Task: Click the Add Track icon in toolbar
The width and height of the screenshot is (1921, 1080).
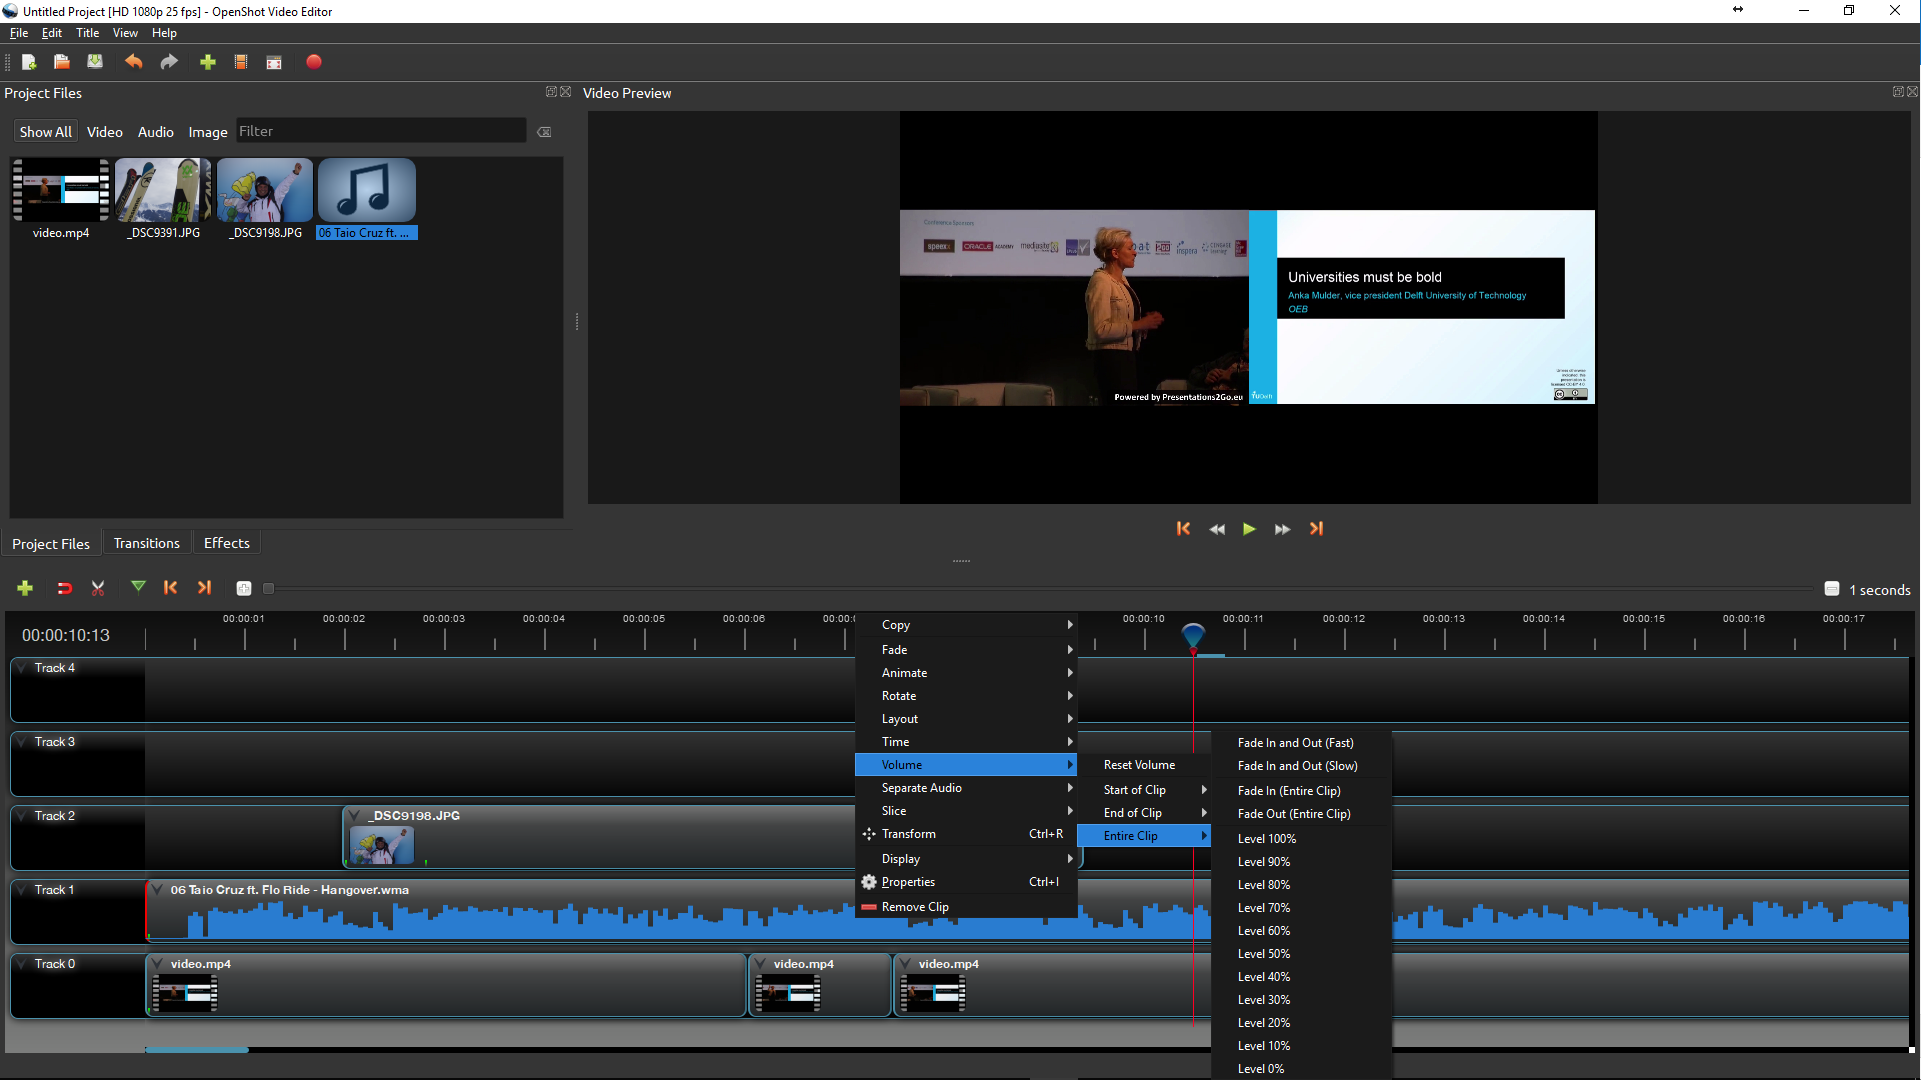Action: click(24, 587)
